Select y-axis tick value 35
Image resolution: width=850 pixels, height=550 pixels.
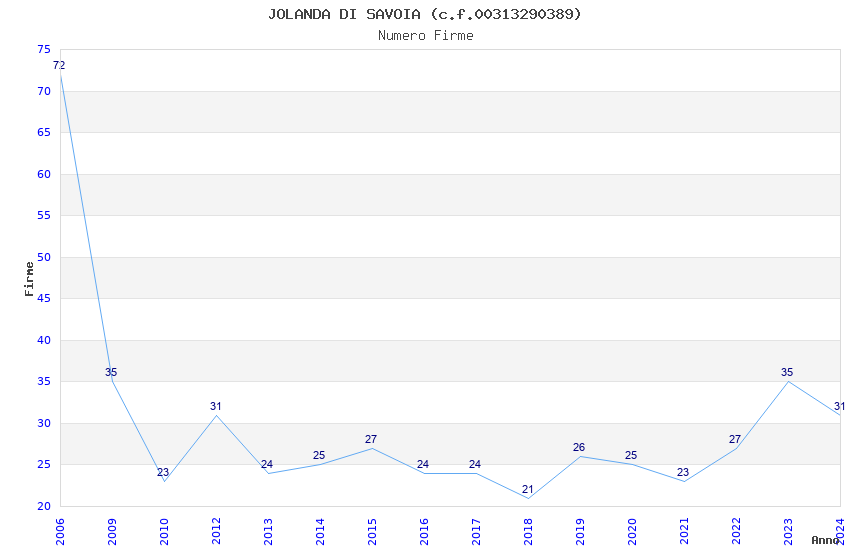pos(44,381)
